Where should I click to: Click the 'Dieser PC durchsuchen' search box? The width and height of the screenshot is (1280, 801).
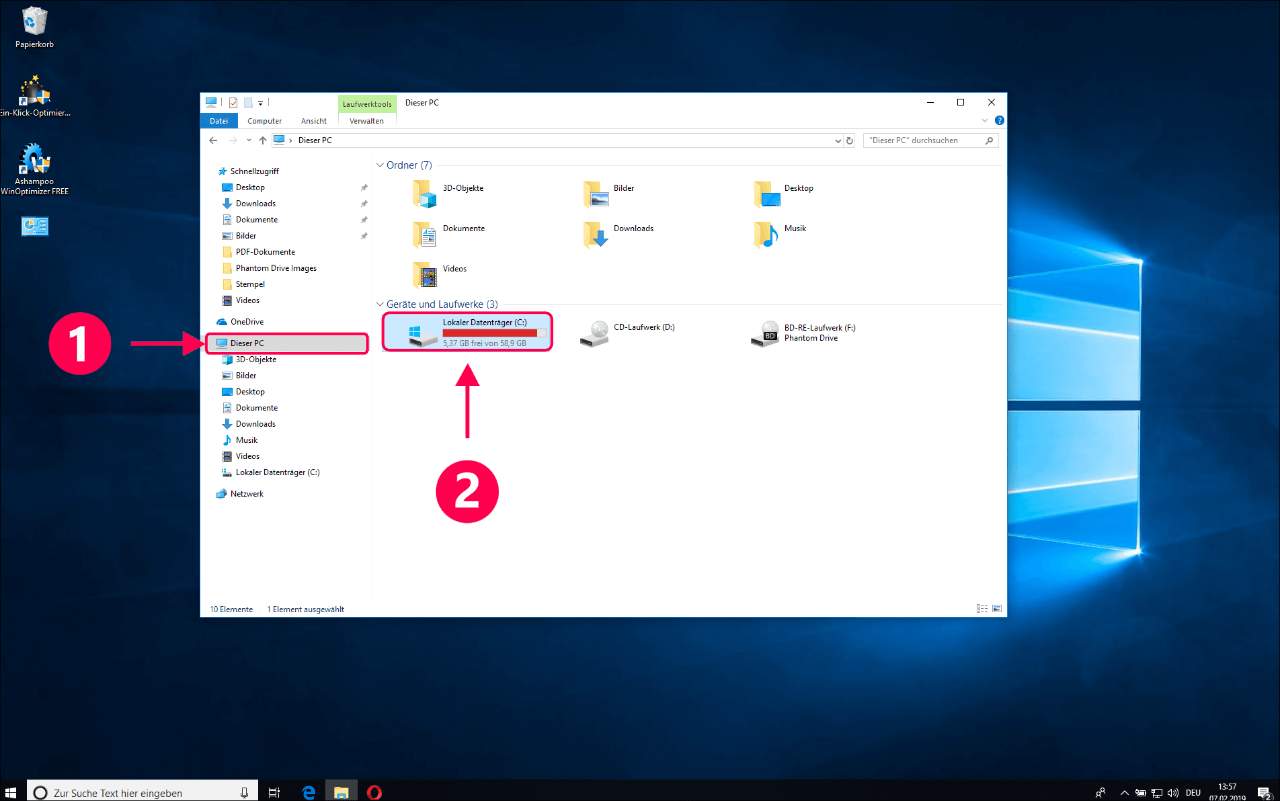(x=930, y=140)
